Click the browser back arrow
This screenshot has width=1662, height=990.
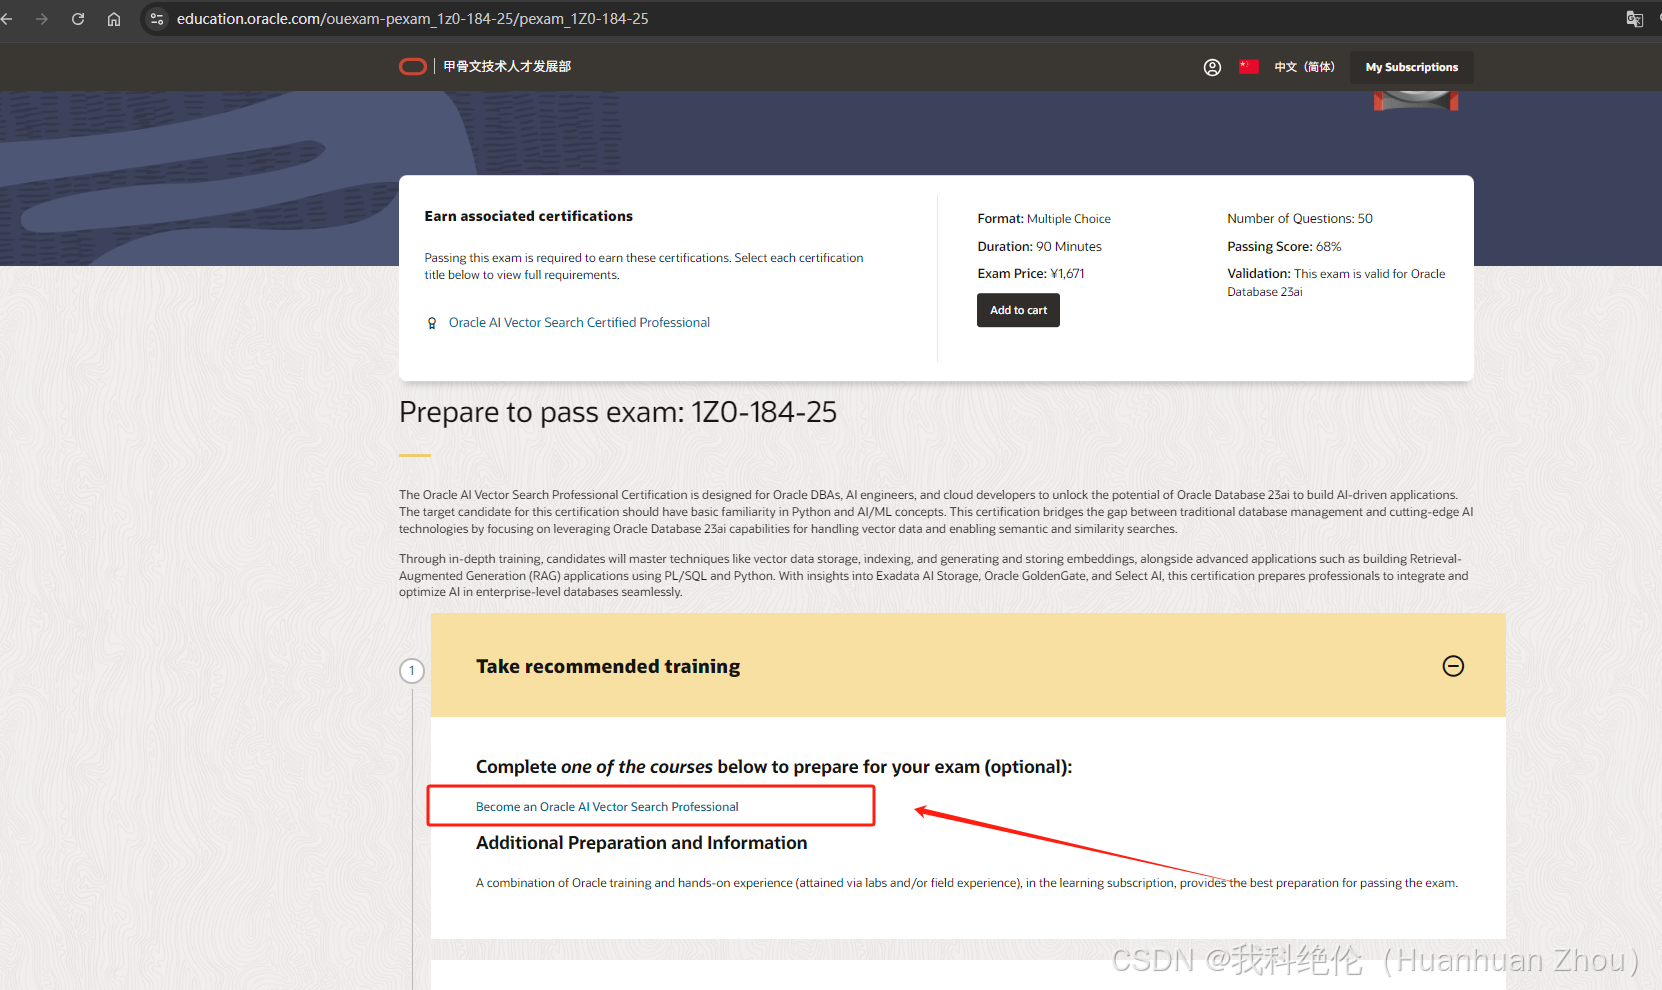6,19
